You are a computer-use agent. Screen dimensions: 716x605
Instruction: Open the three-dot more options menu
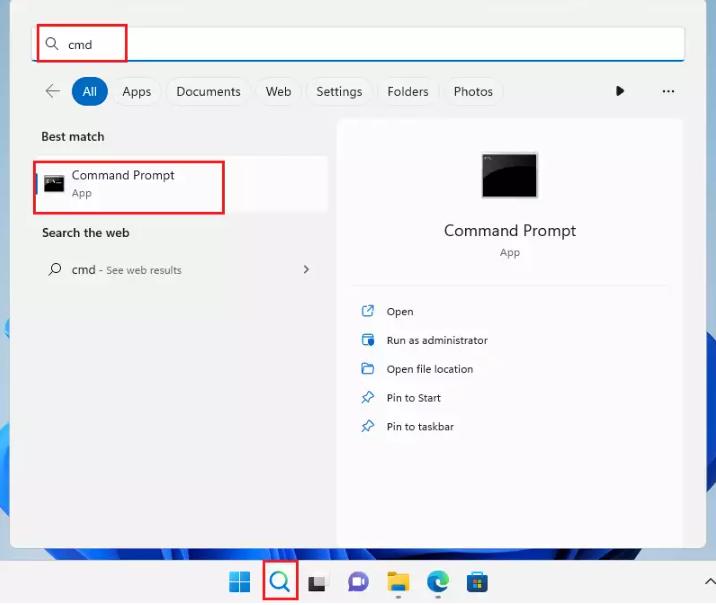(x=668, y=91)
